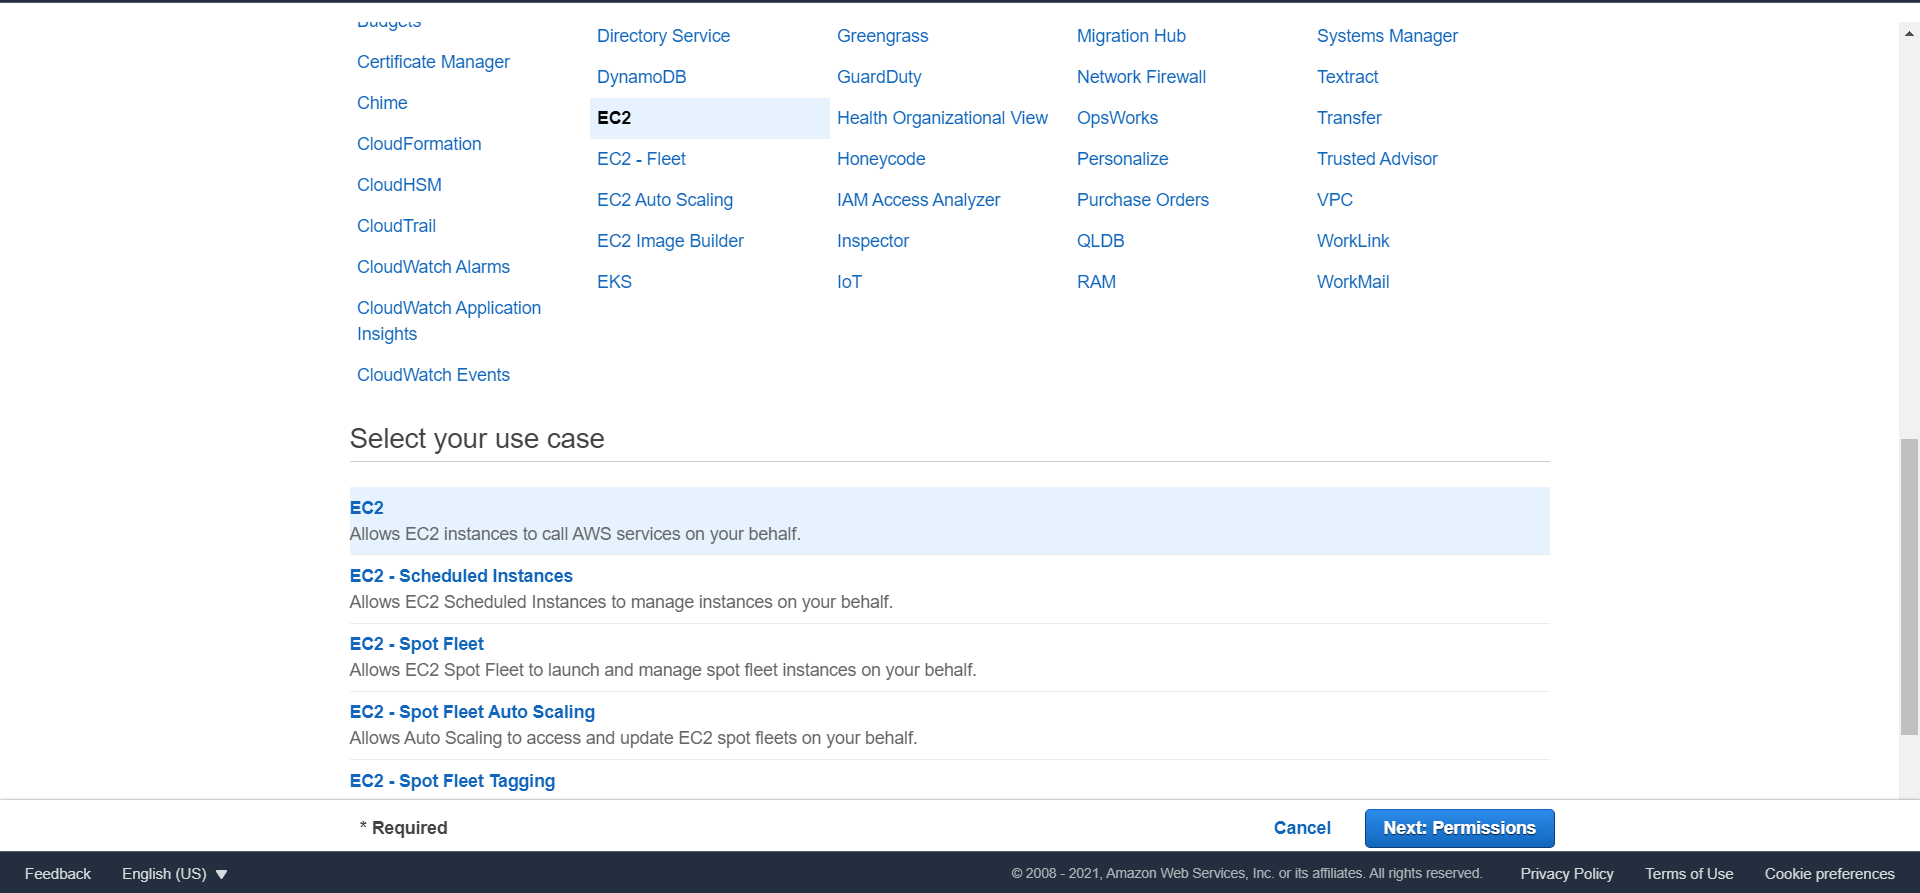The height and width of the screenshot is (893, 1920).
Task: Select the EKS service
Action: click(614, 282)
